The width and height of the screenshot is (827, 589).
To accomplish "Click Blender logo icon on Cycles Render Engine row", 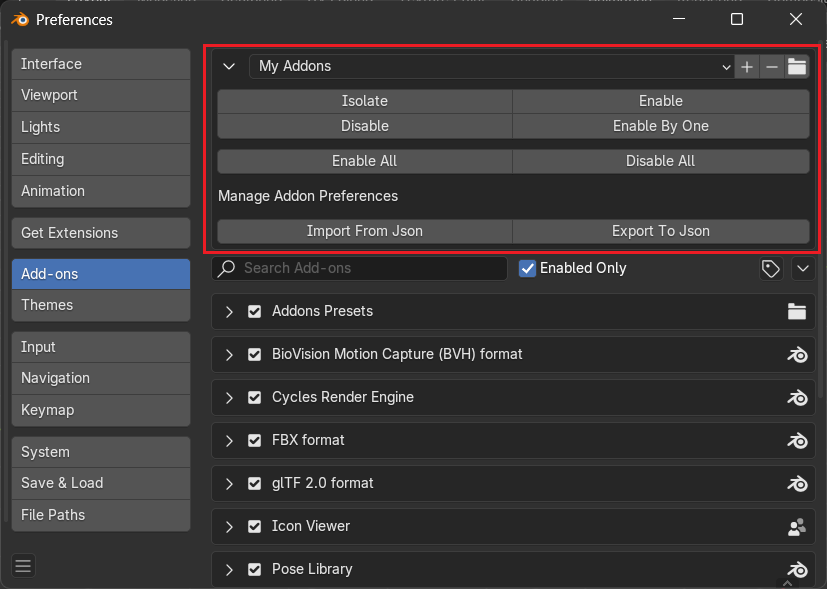I will [797, 397].
